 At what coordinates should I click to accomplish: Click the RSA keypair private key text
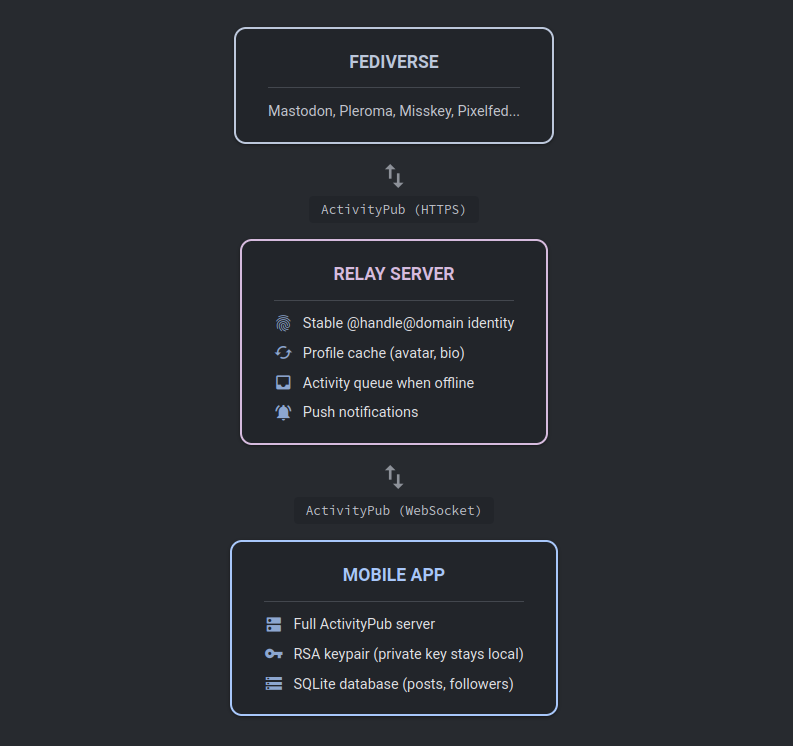pos(408,654)
